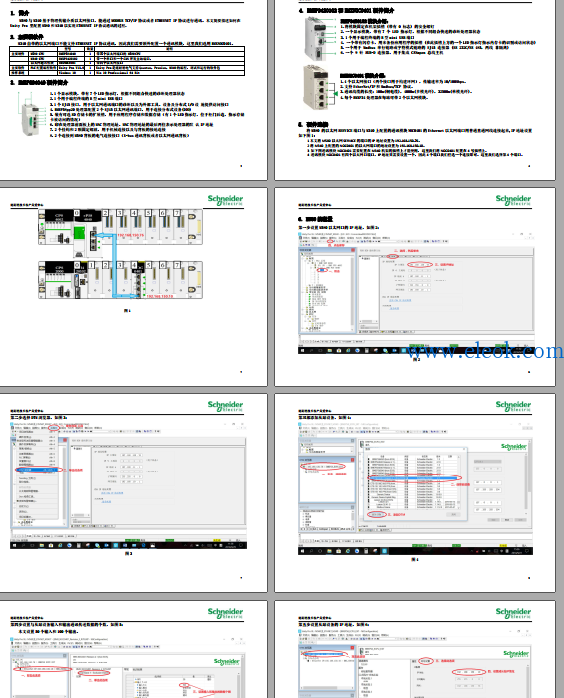The height and width of the screenshot is (698, 564).
Task: Click the red-circled IP address field in figure 2
Action: [420, 264]
